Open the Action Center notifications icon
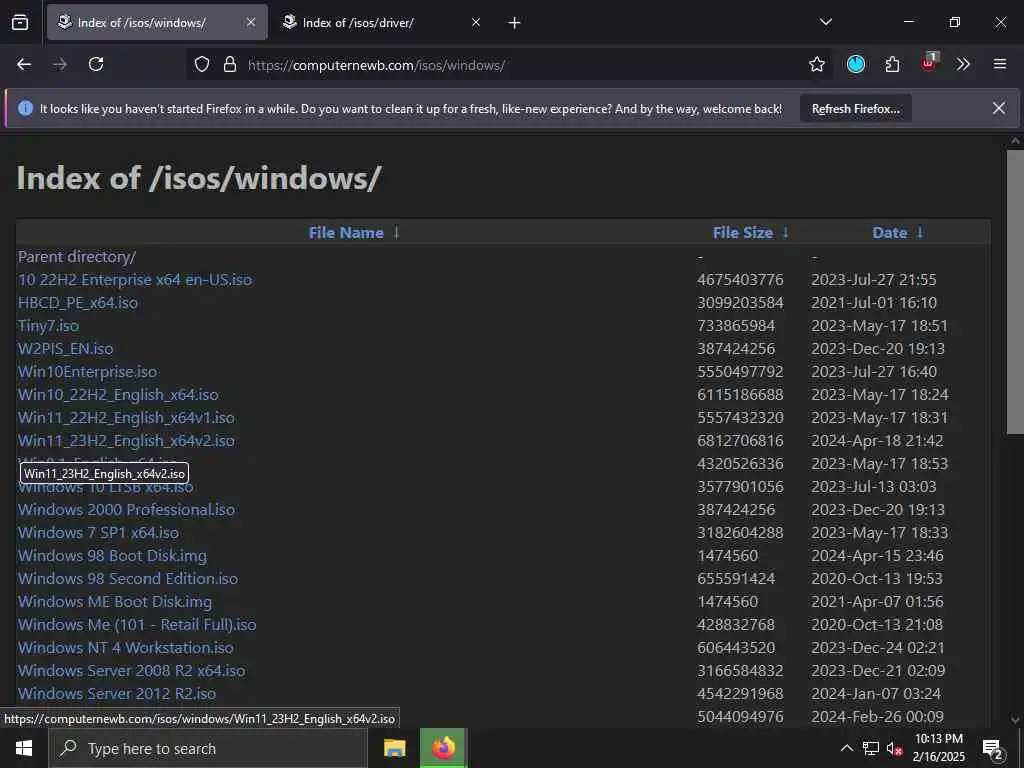The height and width of the screenshot is (768, 1024). (x=993, y=749)
